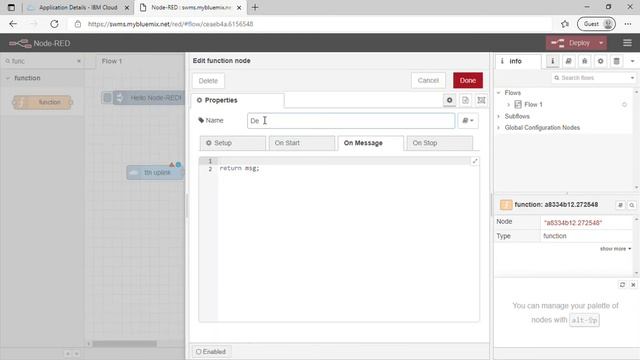Click the workspace horizontal scrollbar
This screenshot has height=360, width=640.
[125, 344]
